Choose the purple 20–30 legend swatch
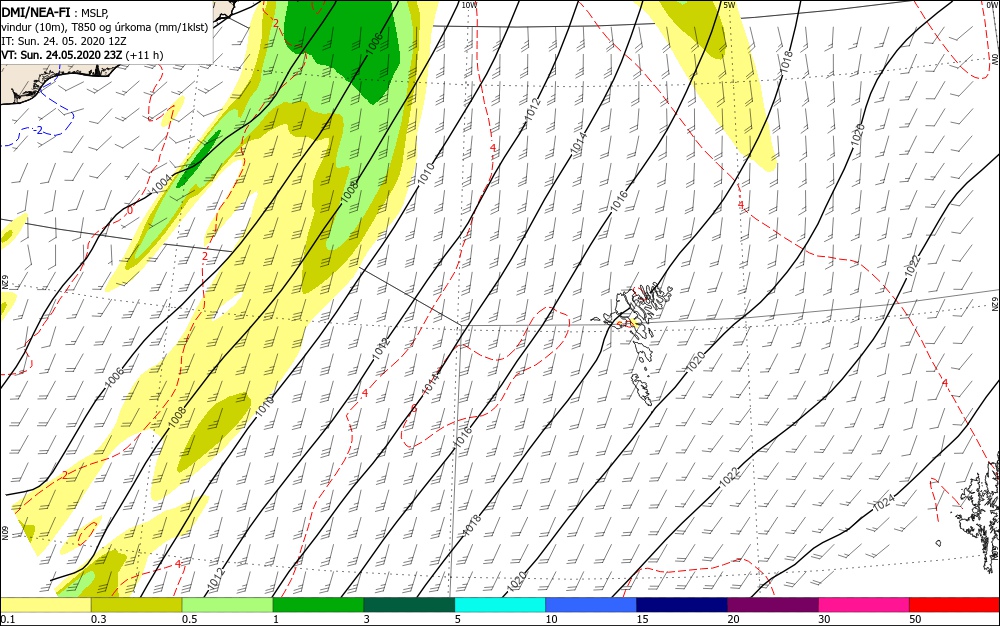The image size is (1000, 626). tap(772, 605)
